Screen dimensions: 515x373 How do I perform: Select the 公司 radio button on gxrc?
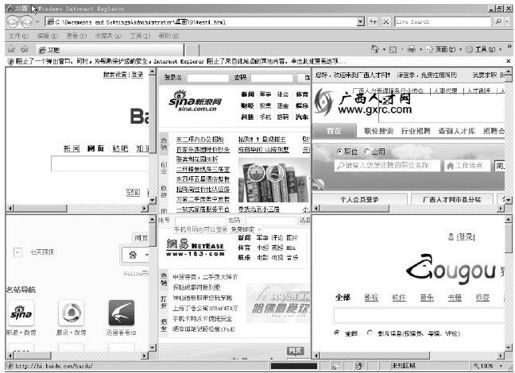pos(367,152)
